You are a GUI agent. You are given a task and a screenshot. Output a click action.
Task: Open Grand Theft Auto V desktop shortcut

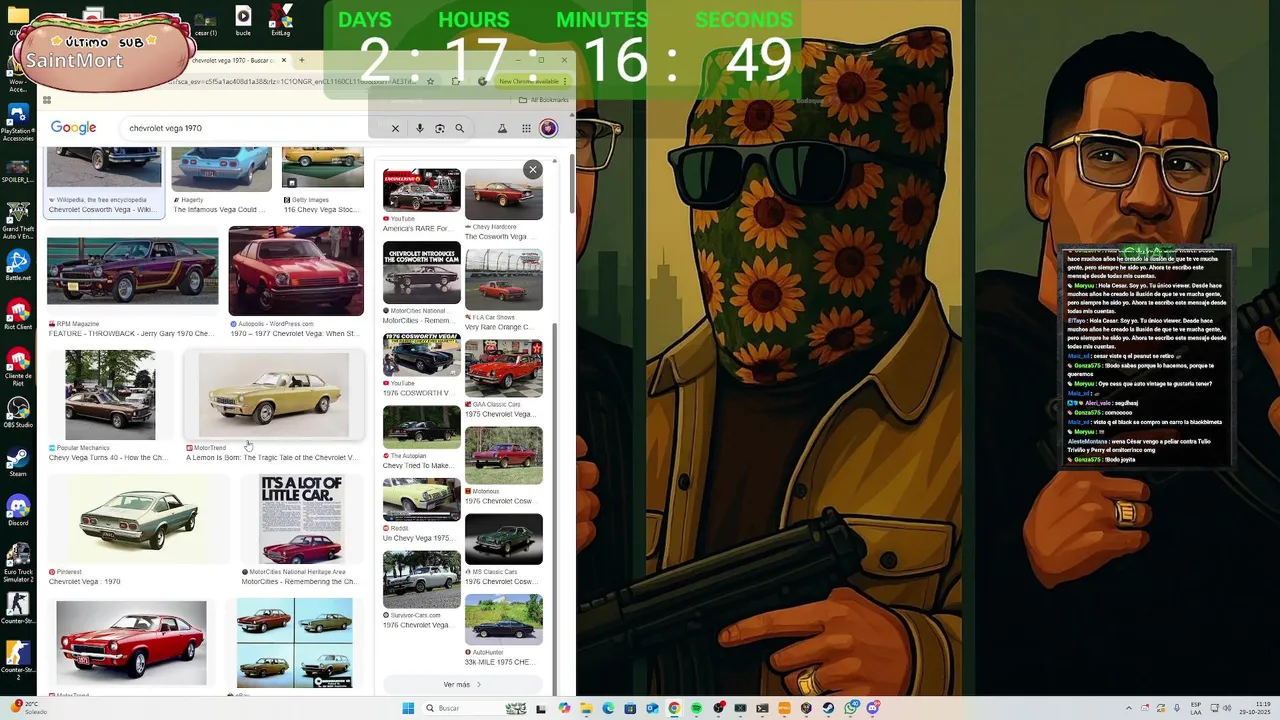pos(17,219)
